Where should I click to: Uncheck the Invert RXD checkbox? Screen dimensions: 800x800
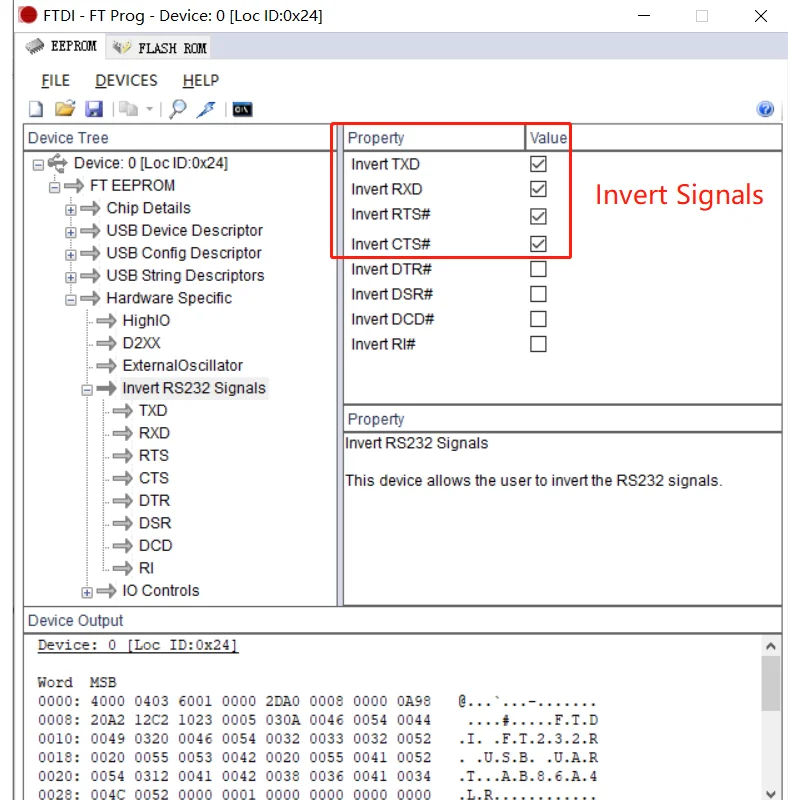(x=538, y=189)
